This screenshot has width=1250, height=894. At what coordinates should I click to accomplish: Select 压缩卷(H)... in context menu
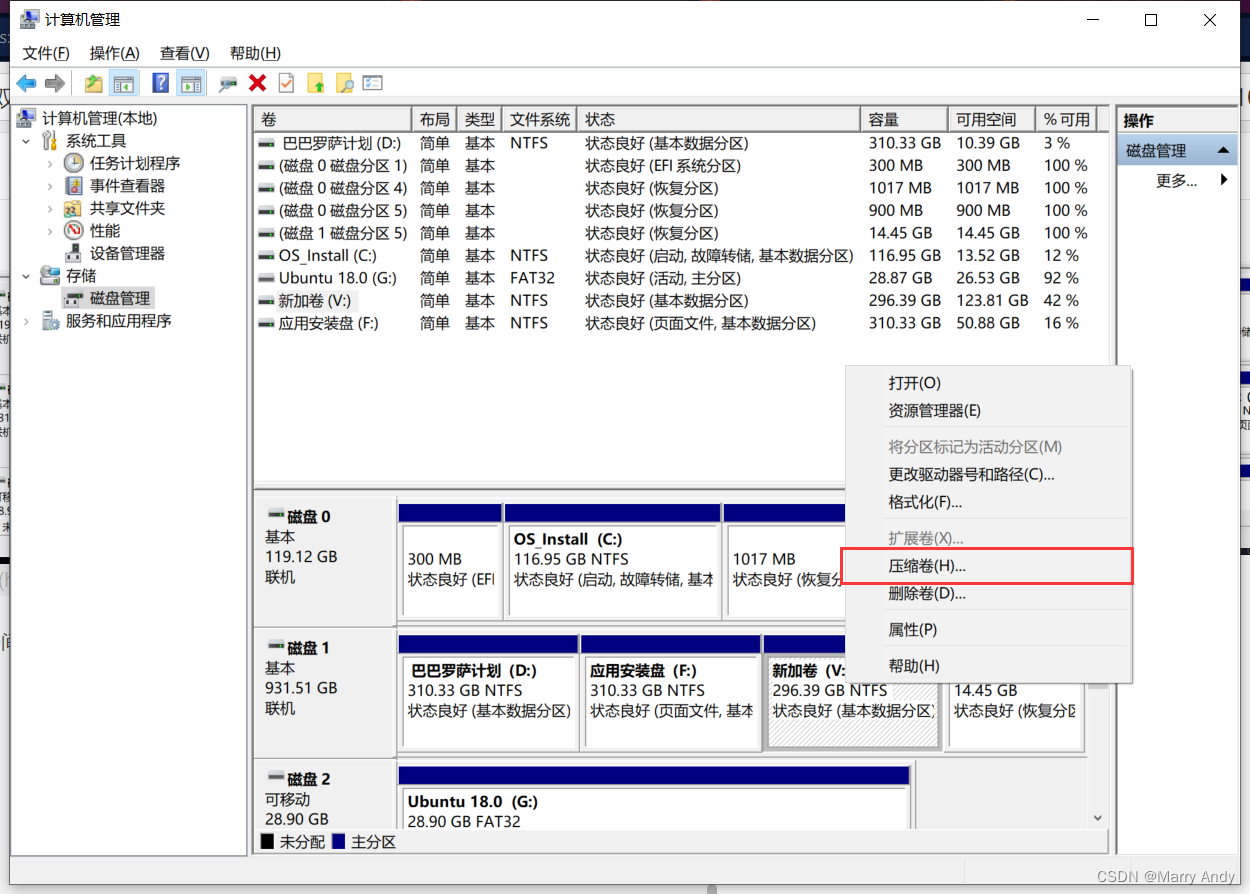927,566
